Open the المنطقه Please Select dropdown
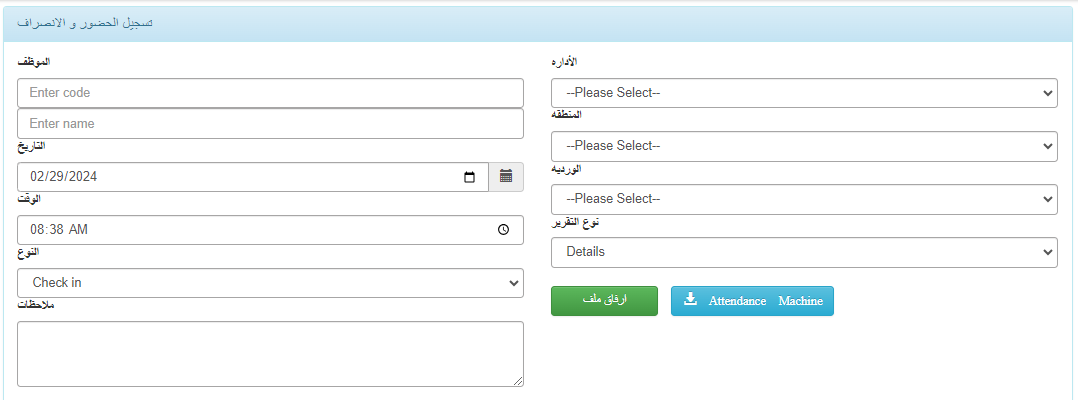The height and width of the screenshot is (400, 1078). (x=804, y=146)
